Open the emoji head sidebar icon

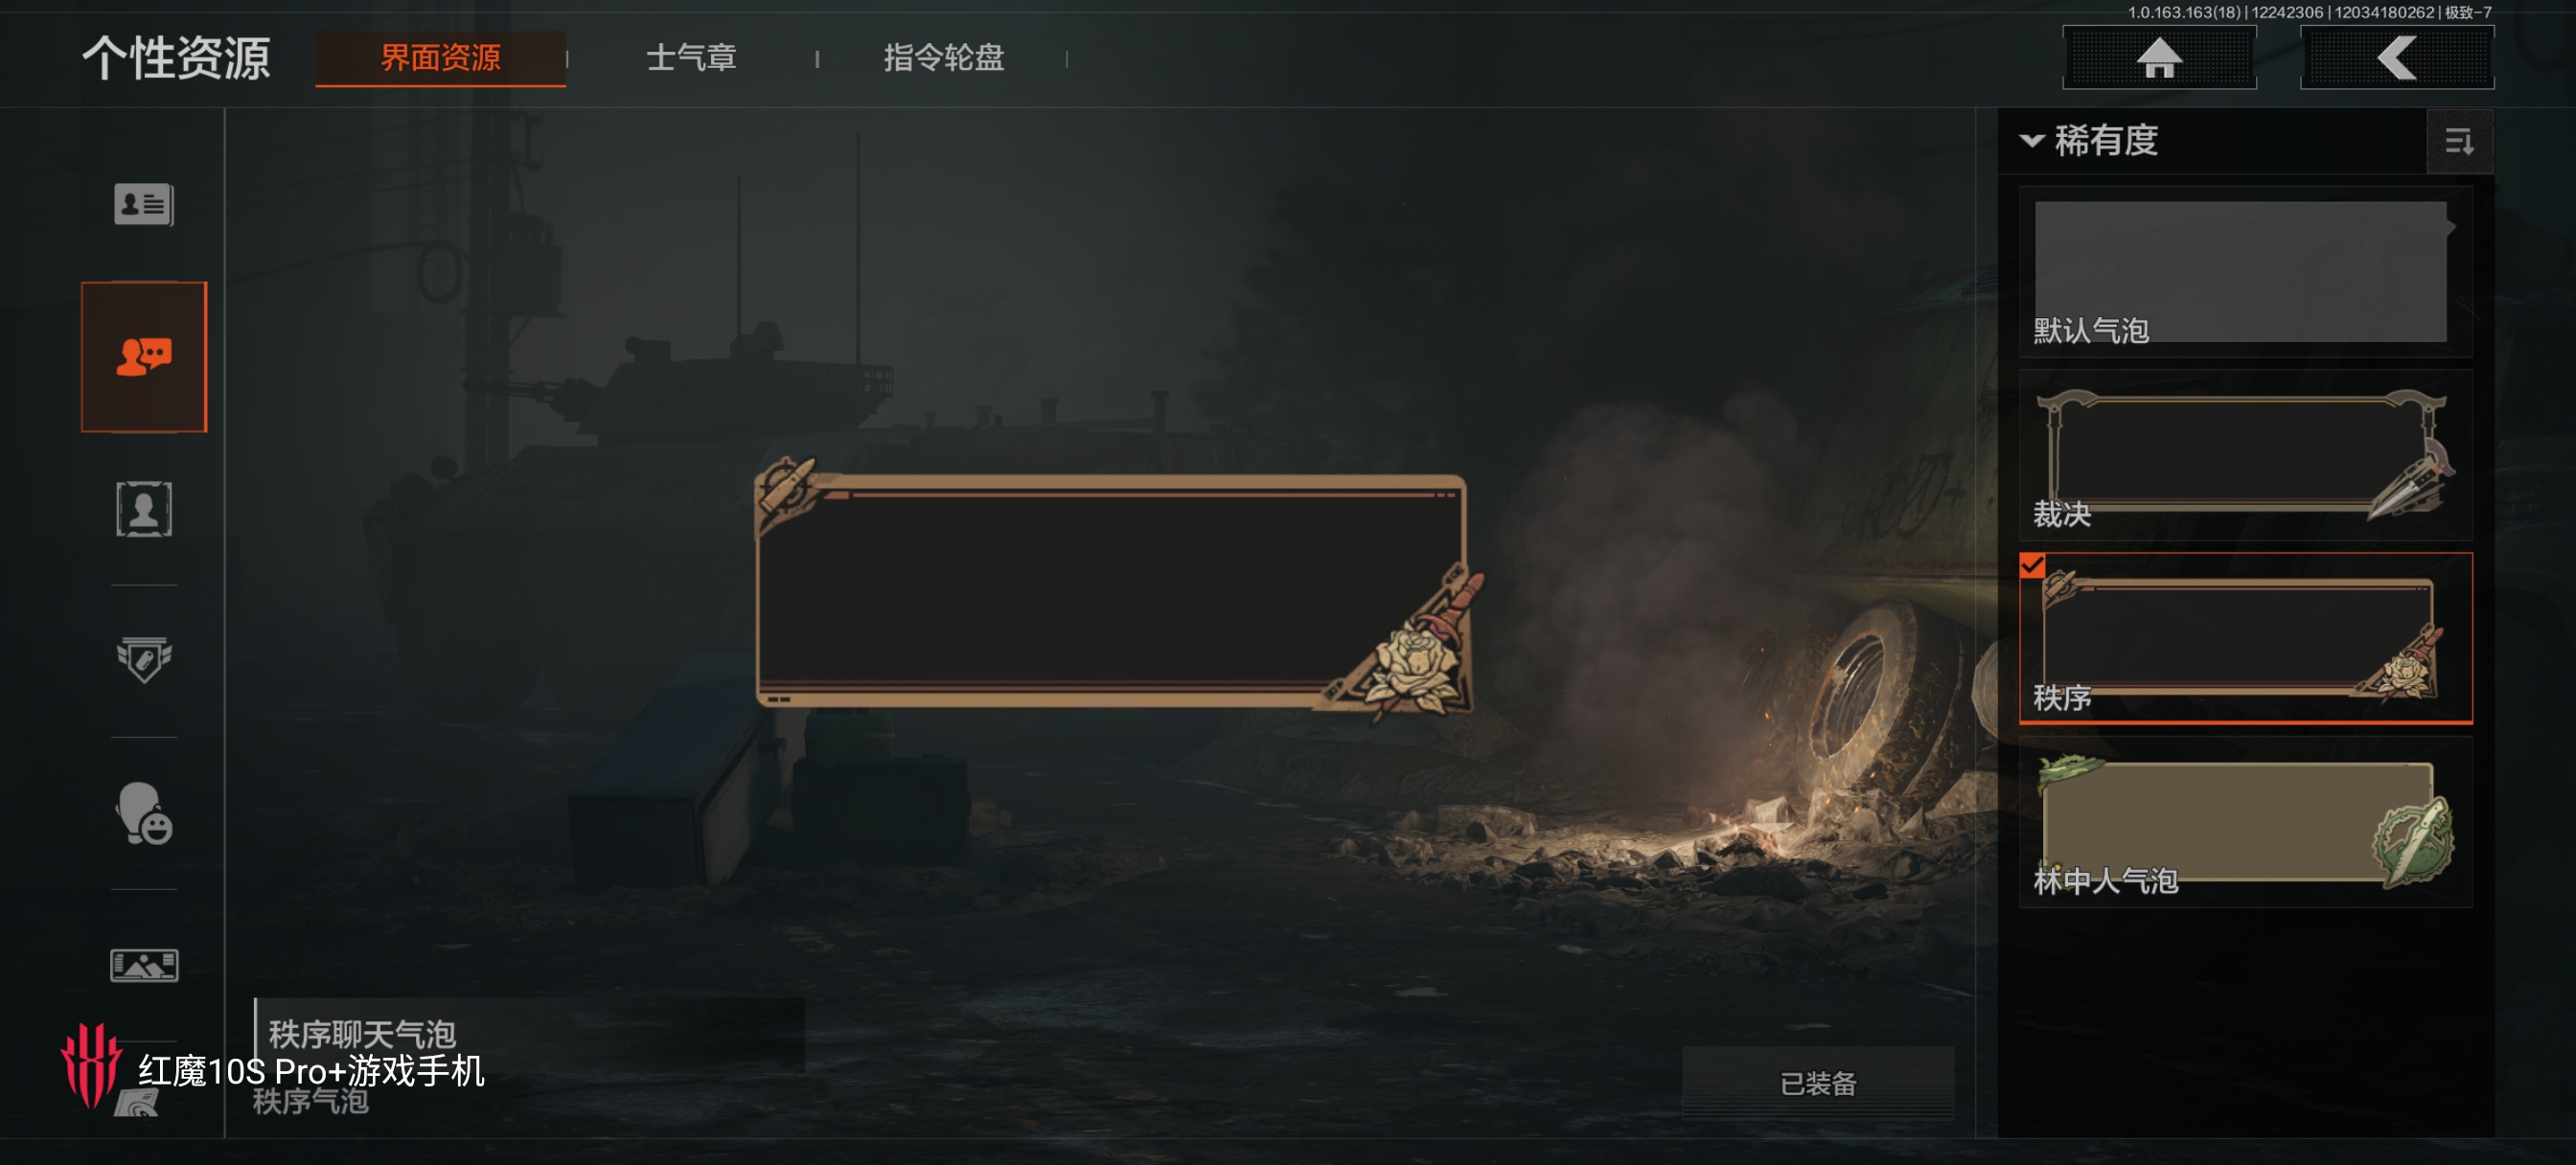(x=144, y=813)
